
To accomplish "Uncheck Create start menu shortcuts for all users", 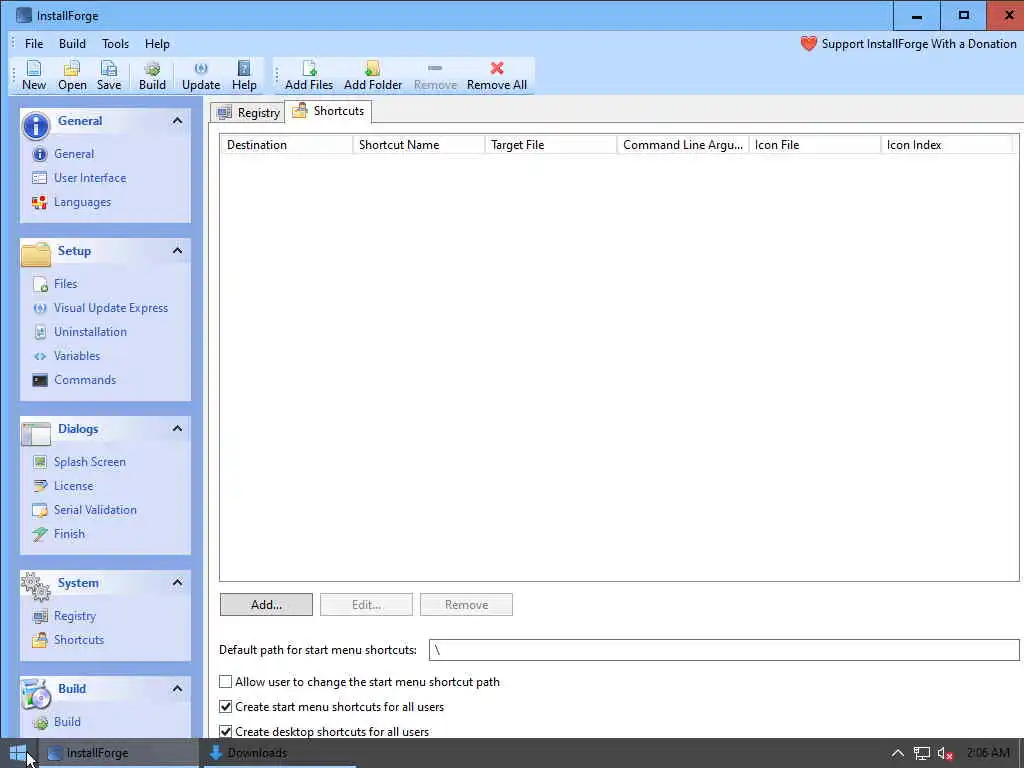I will (225, 707).
